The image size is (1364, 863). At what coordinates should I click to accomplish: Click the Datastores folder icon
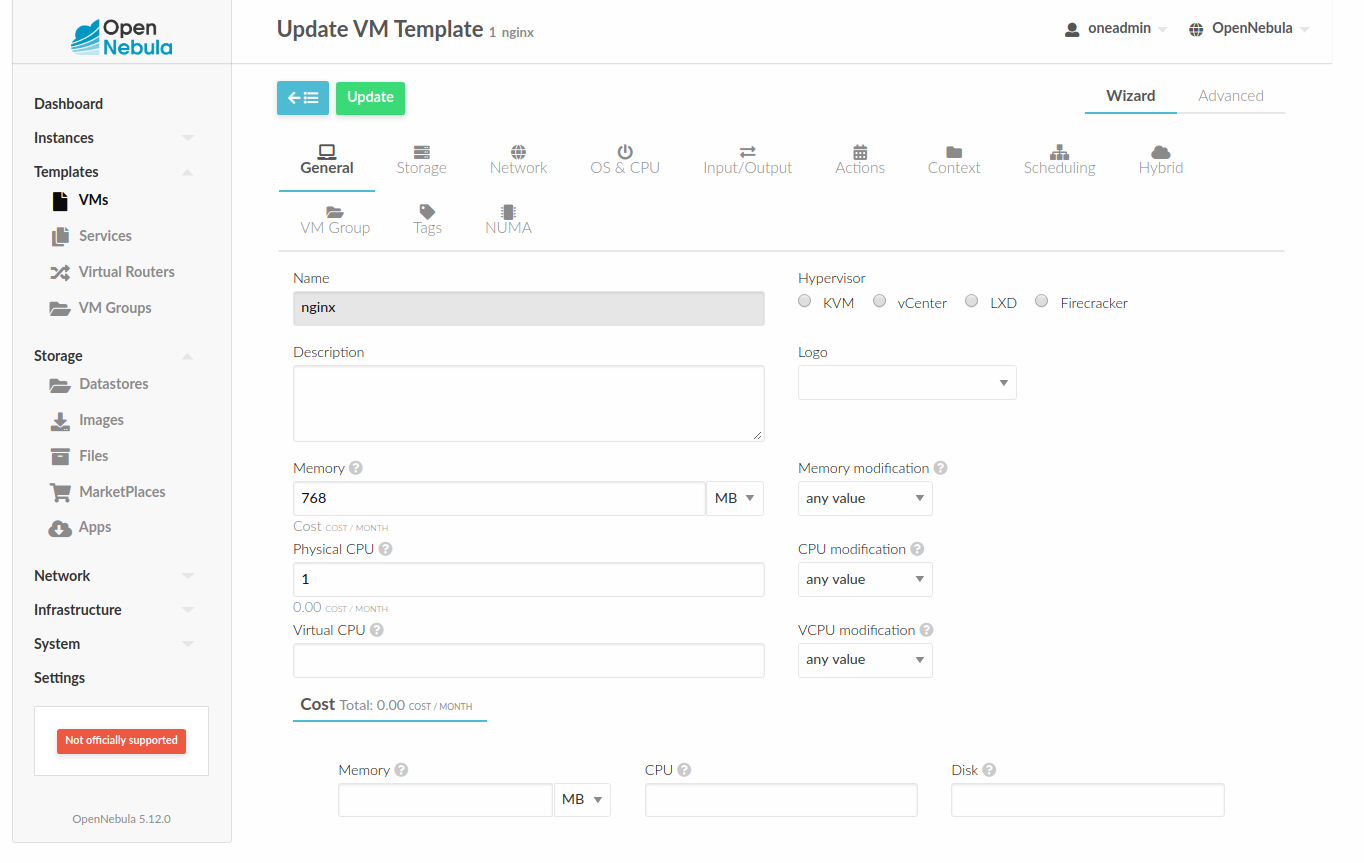coord(60,384)
